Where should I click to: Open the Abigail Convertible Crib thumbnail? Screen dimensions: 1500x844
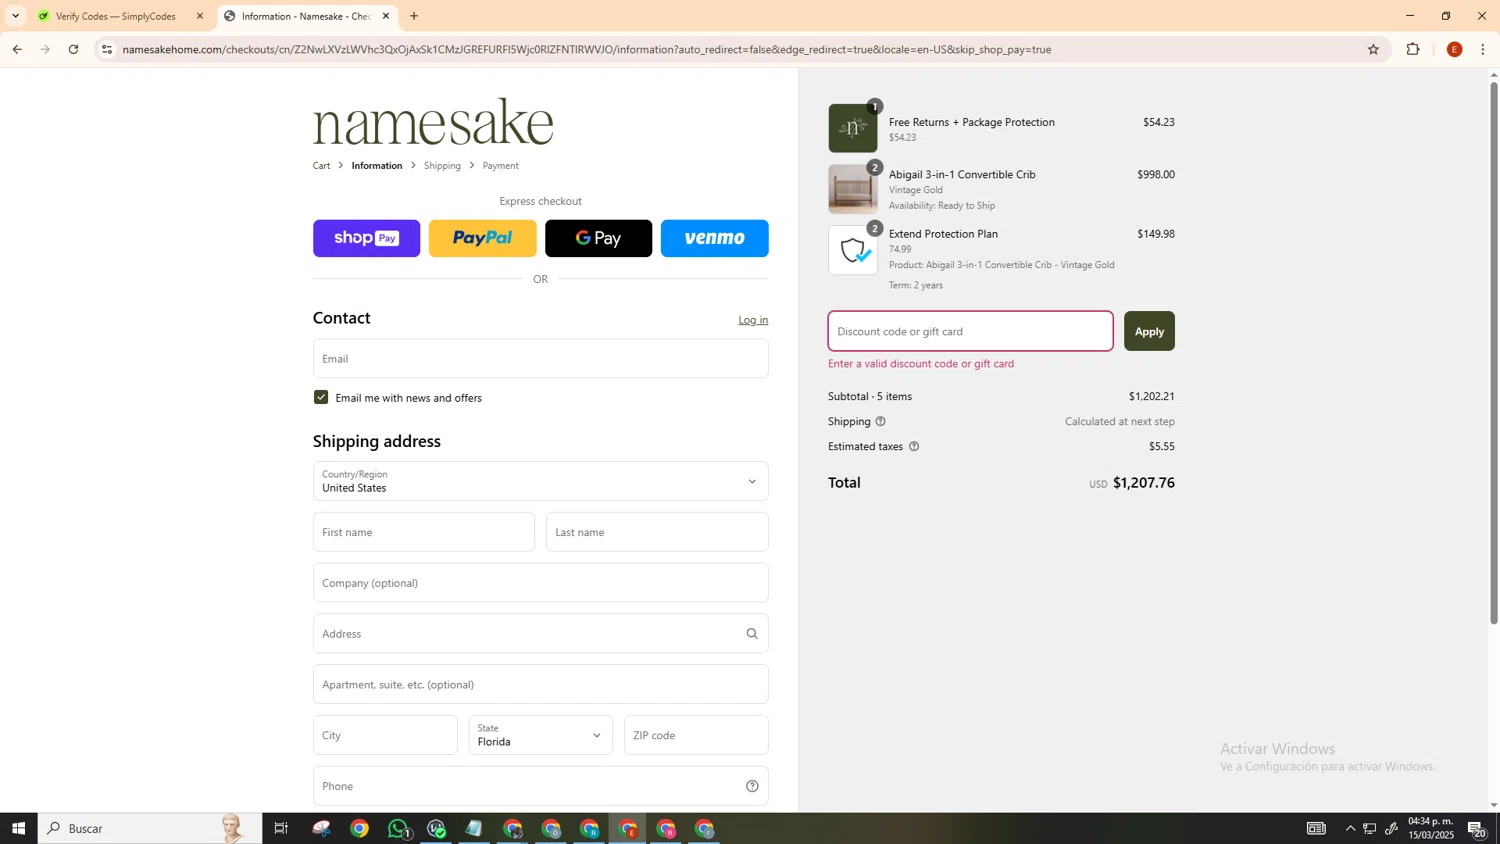click(x=853, y=189)
